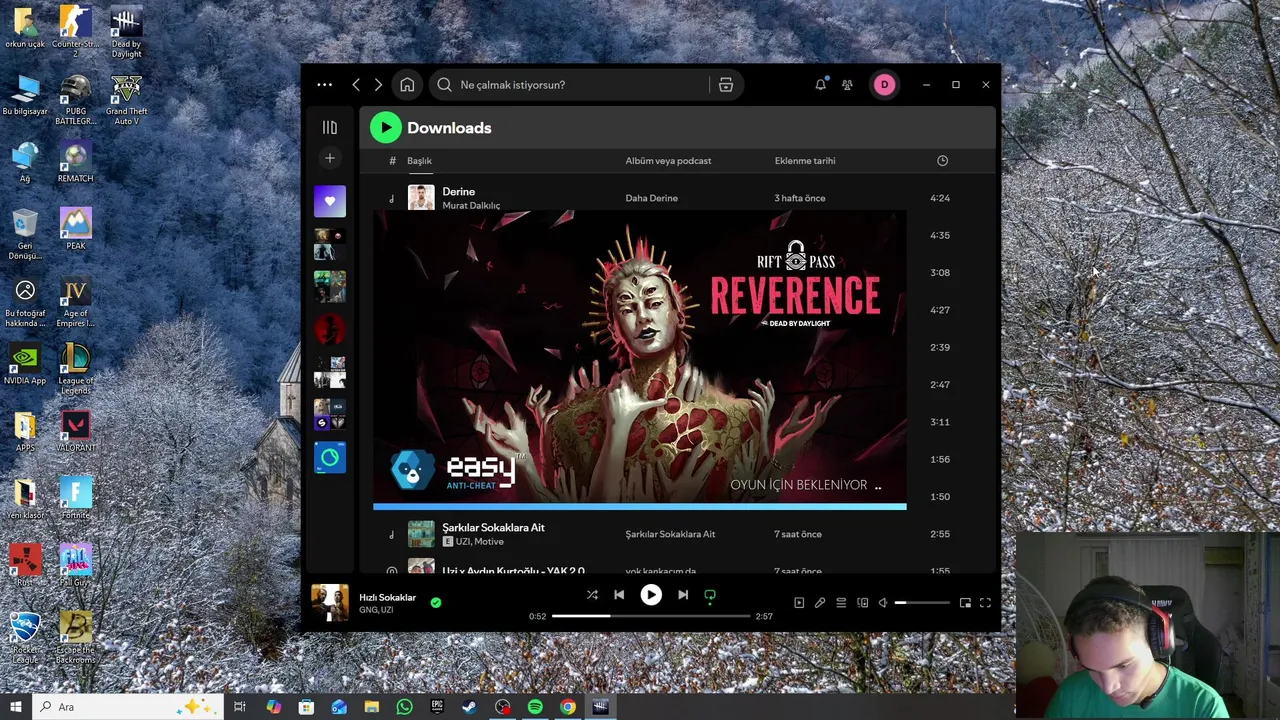Create a new playlist with plus button
Viewport: 1280px width, 720px height.
pos(329,158)
